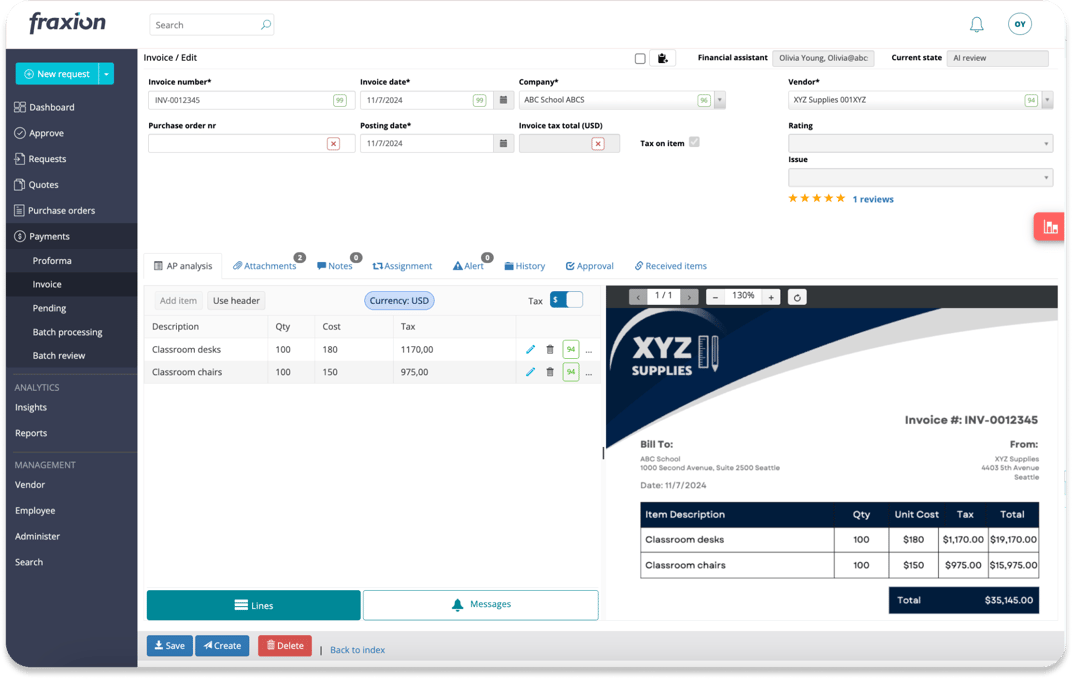Click the red analytics panel icon on right edge
This screenshot has width=1072, height=679.
tap(1049, 227)
